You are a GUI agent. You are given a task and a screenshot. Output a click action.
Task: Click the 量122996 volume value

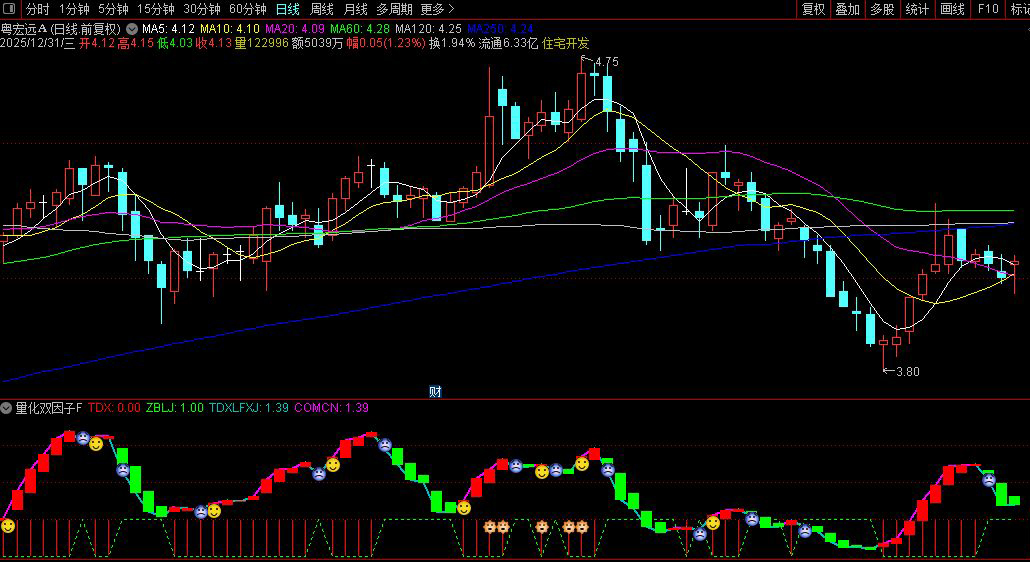point(262,44)
